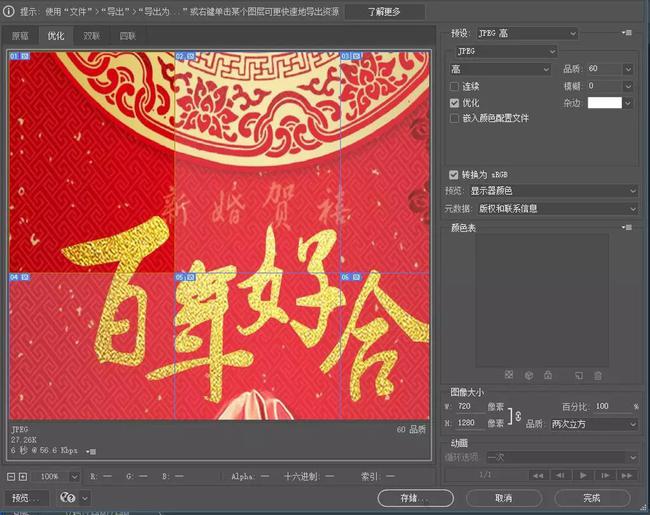Open the download speed menu icon
Screen dimensions: 650x515
(x=92, y=451)
